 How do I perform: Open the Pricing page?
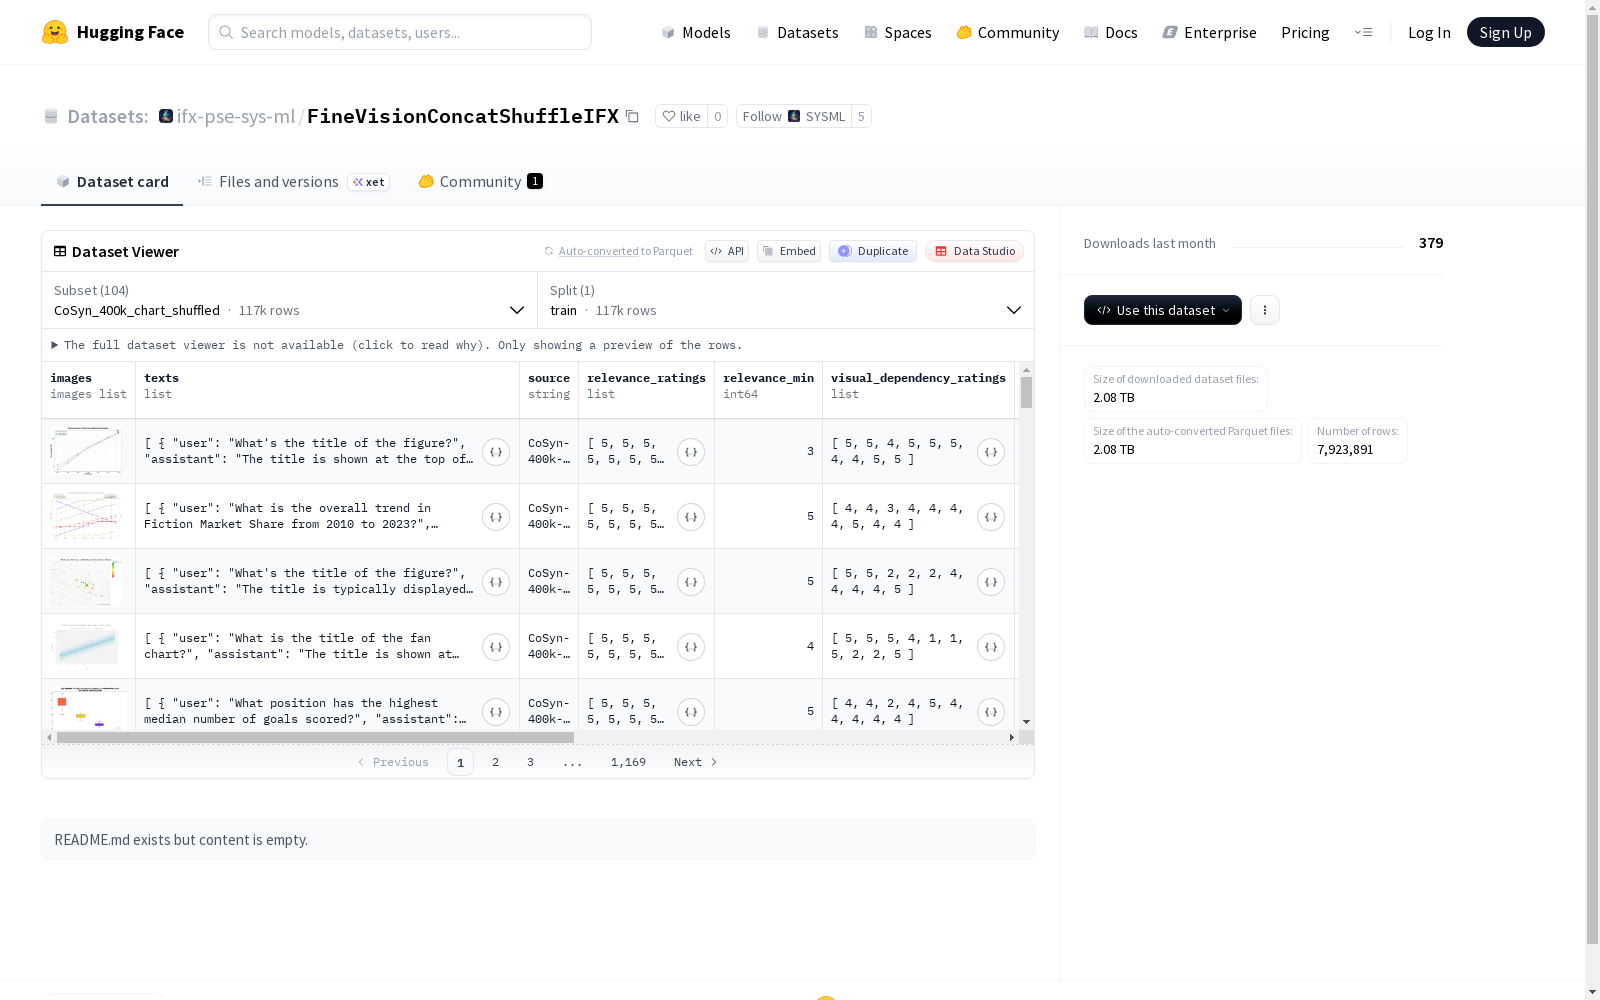1305,32
